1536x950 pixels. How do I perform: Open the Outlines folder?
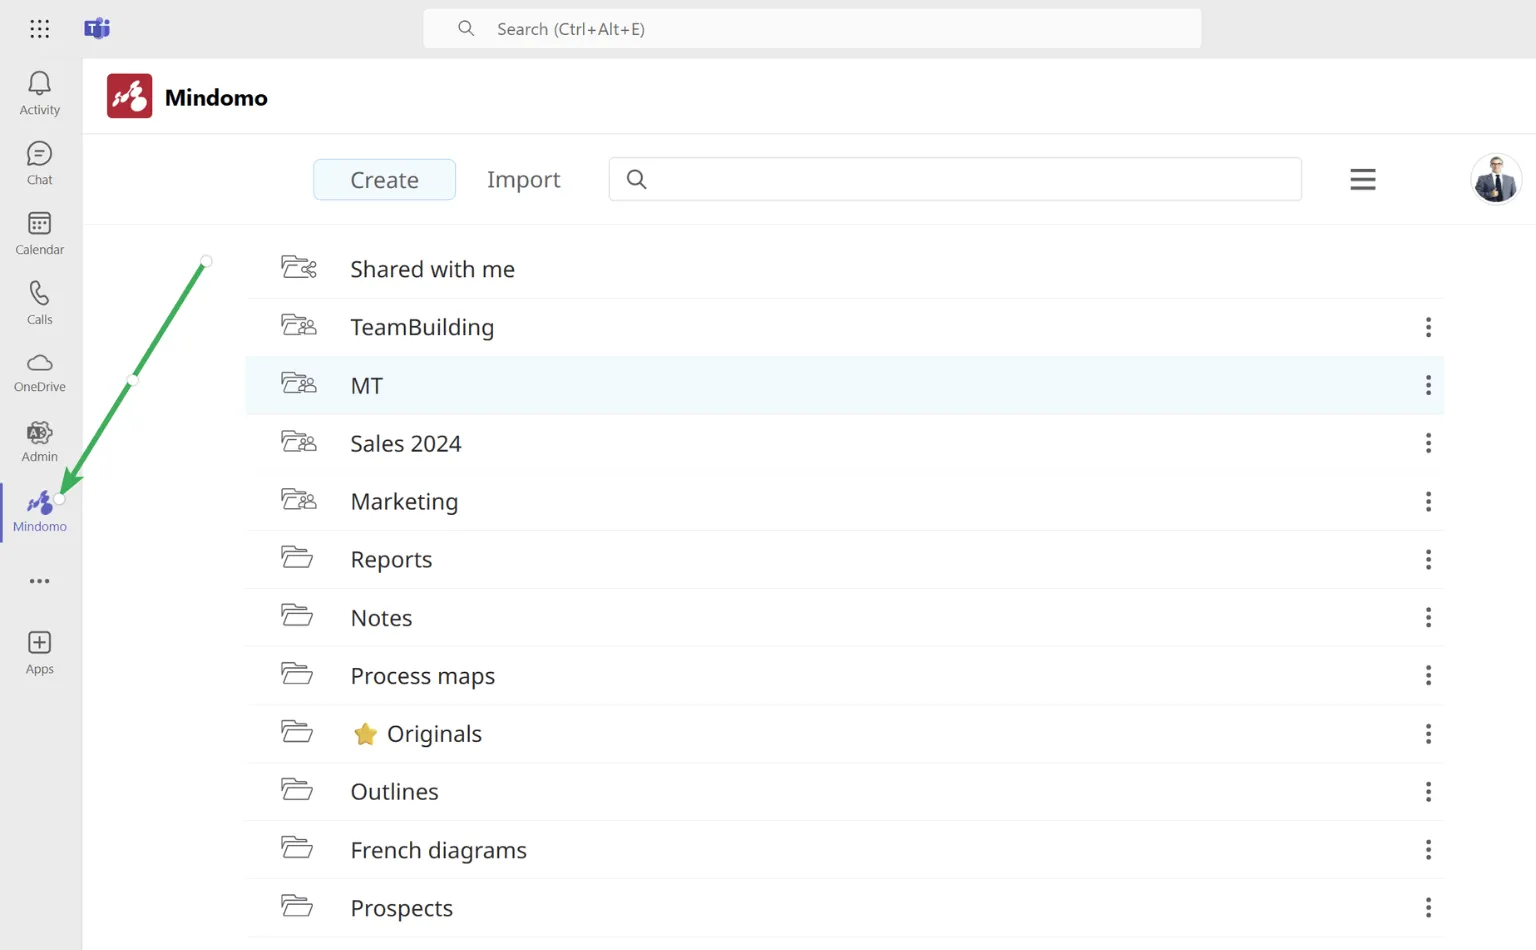coord(845,792)
